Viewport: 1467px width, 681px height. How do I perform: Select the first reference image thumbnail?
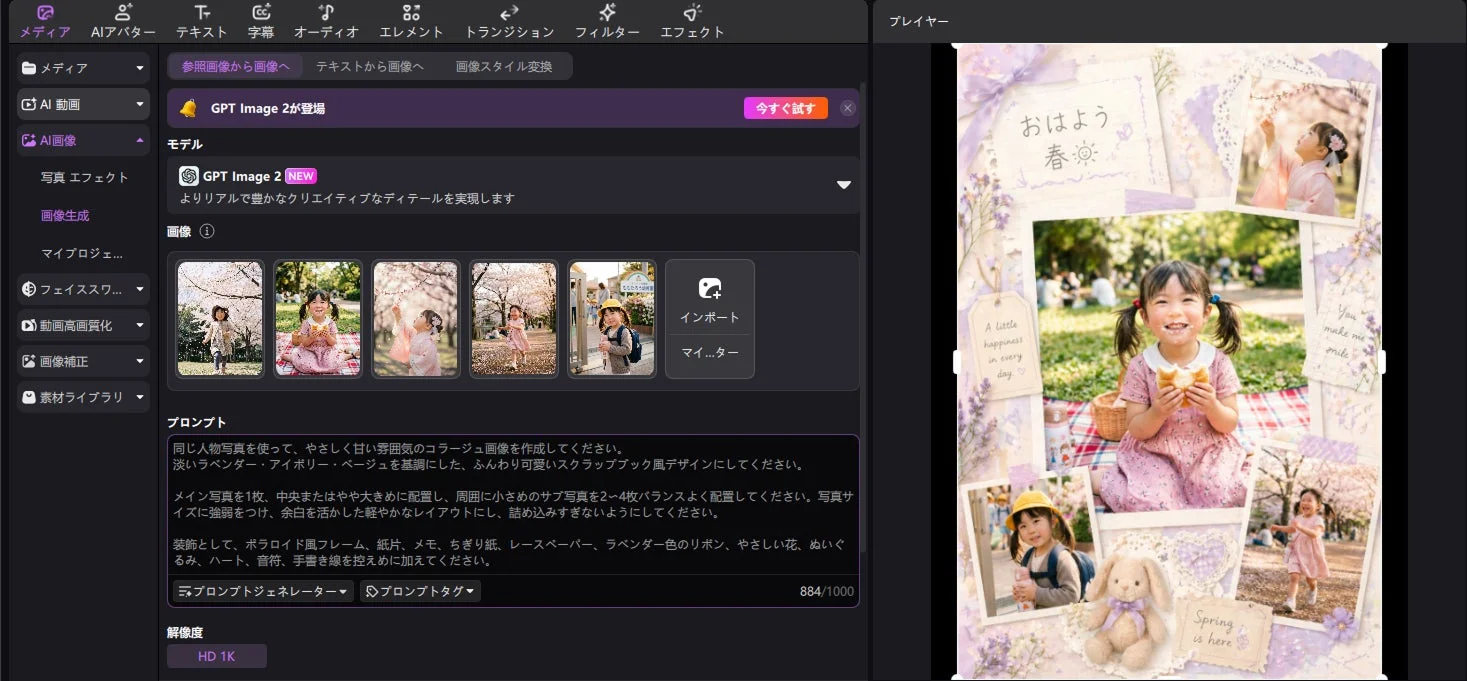219,319
